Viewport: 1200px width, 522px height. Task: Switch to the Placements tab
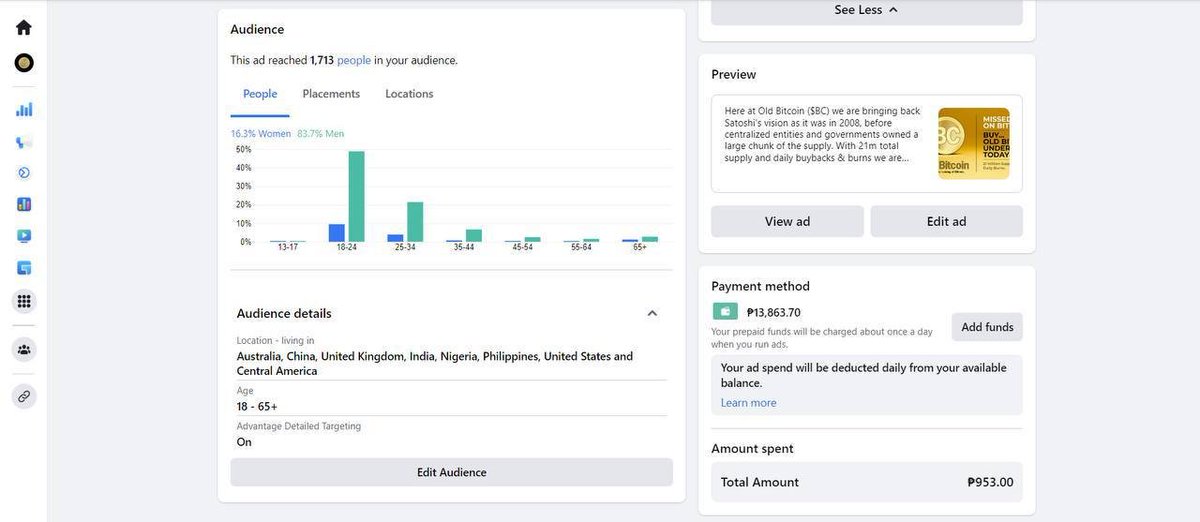click(331, 94)
